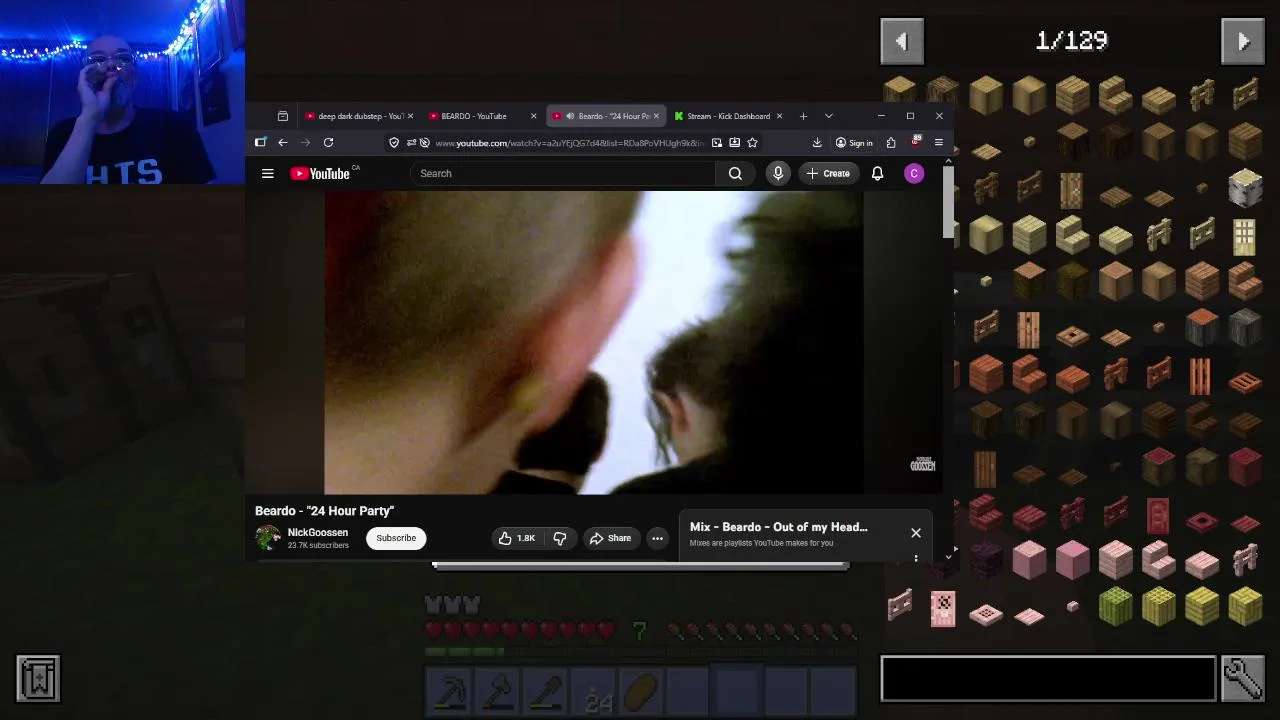
Task: Pick the oak door item
Action: click(x=1072, y=188)
